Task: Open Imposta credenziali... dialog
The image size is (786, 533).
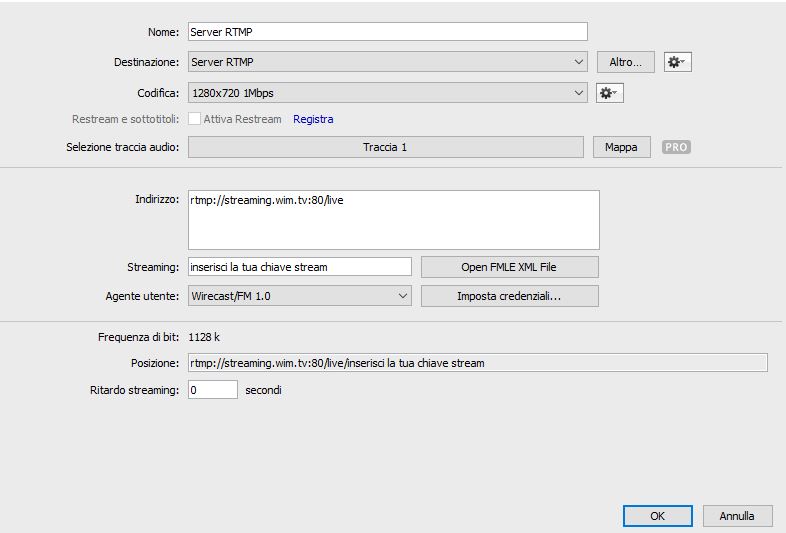Action: click(x=510, y=296)
